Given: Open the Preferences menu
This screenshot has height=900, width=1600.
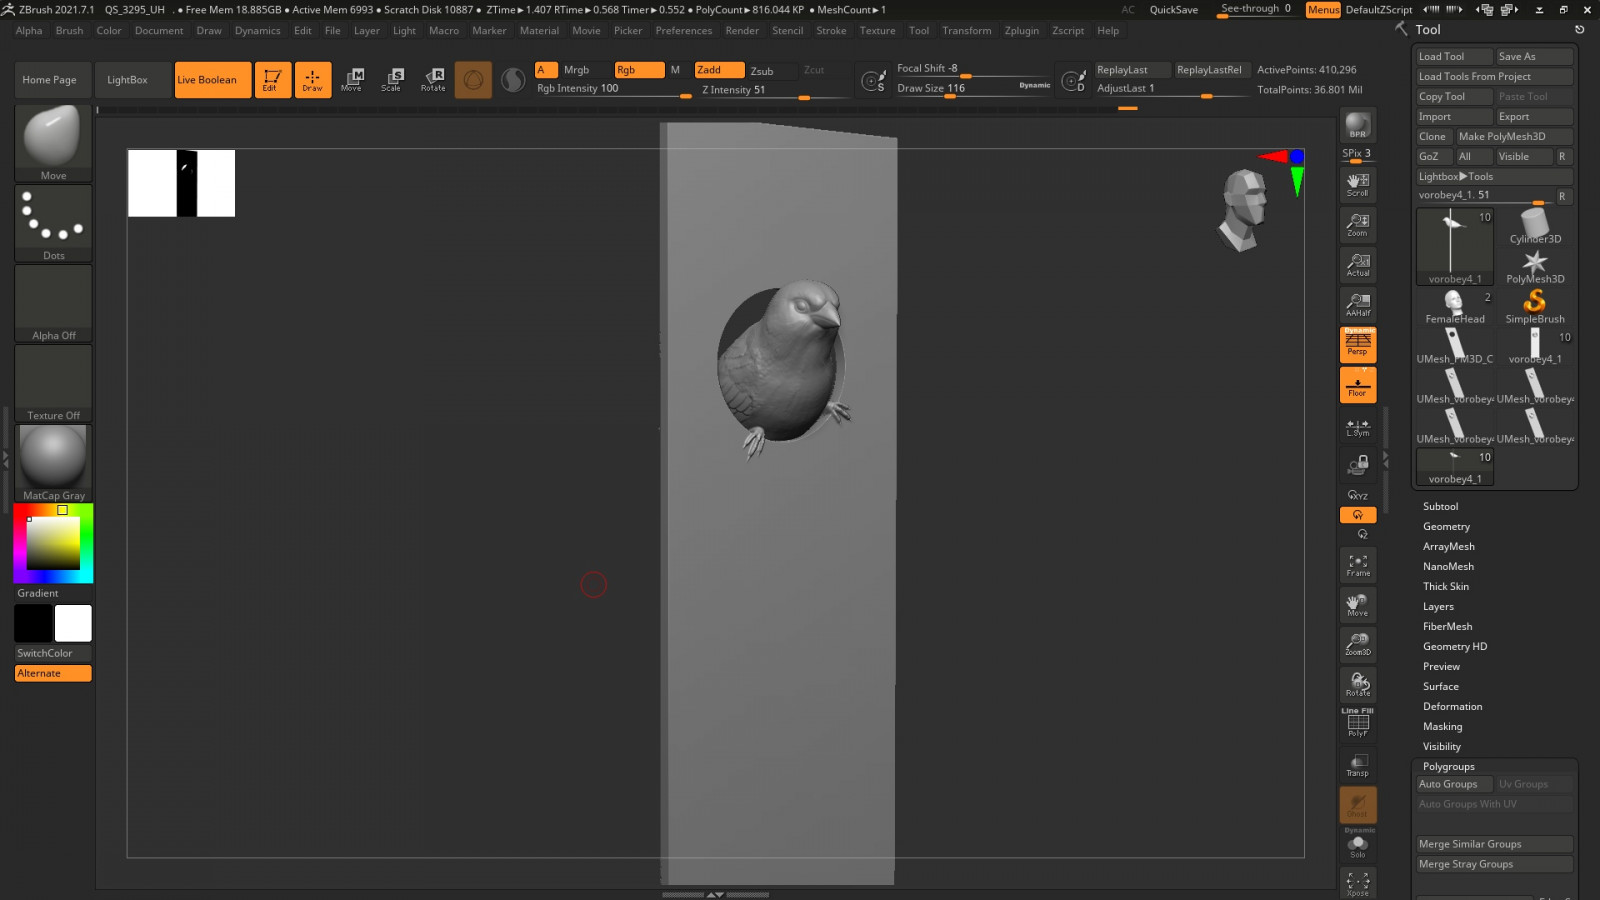Looking at the screenshot, I should click(684, 31).
